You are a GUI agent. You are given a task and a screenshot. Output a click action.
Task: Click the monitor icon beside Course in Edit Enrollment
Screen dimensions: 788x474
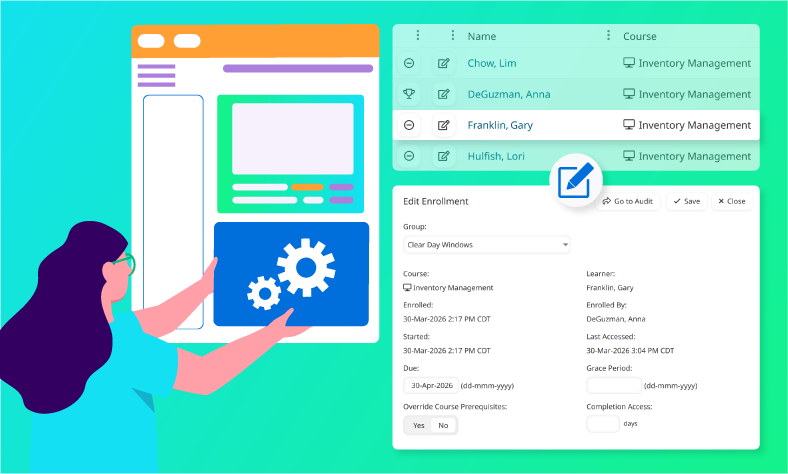click(407, 288)
